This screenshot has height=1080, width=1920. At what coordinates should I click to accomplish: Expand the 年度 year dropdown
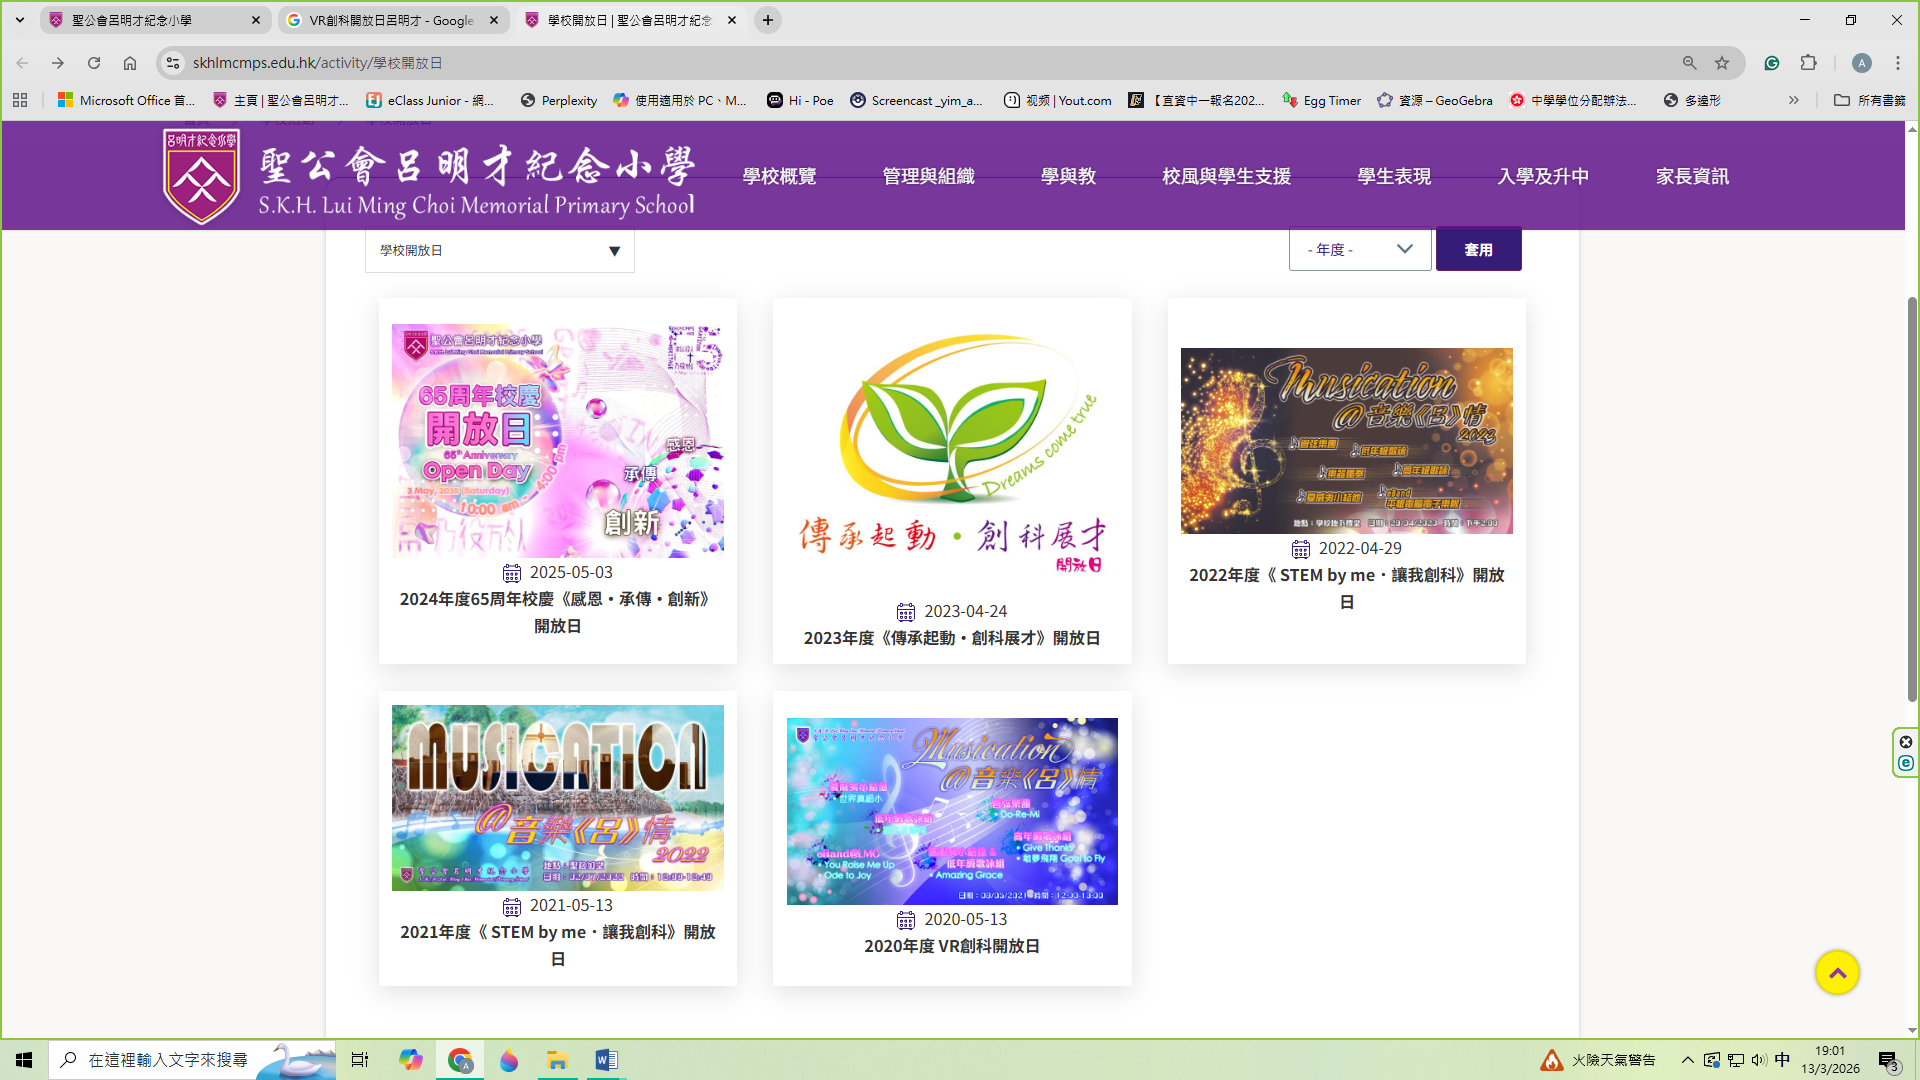pos(1359,250)
